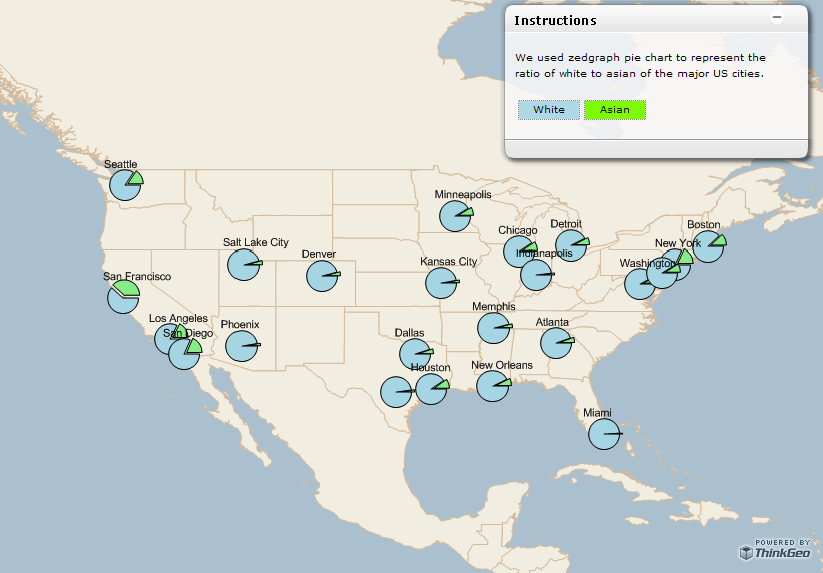The height and width of the screenshot is (573, 823).
Task: Open the ThinkGeo logo link
Action: click(x=775, y=549)
